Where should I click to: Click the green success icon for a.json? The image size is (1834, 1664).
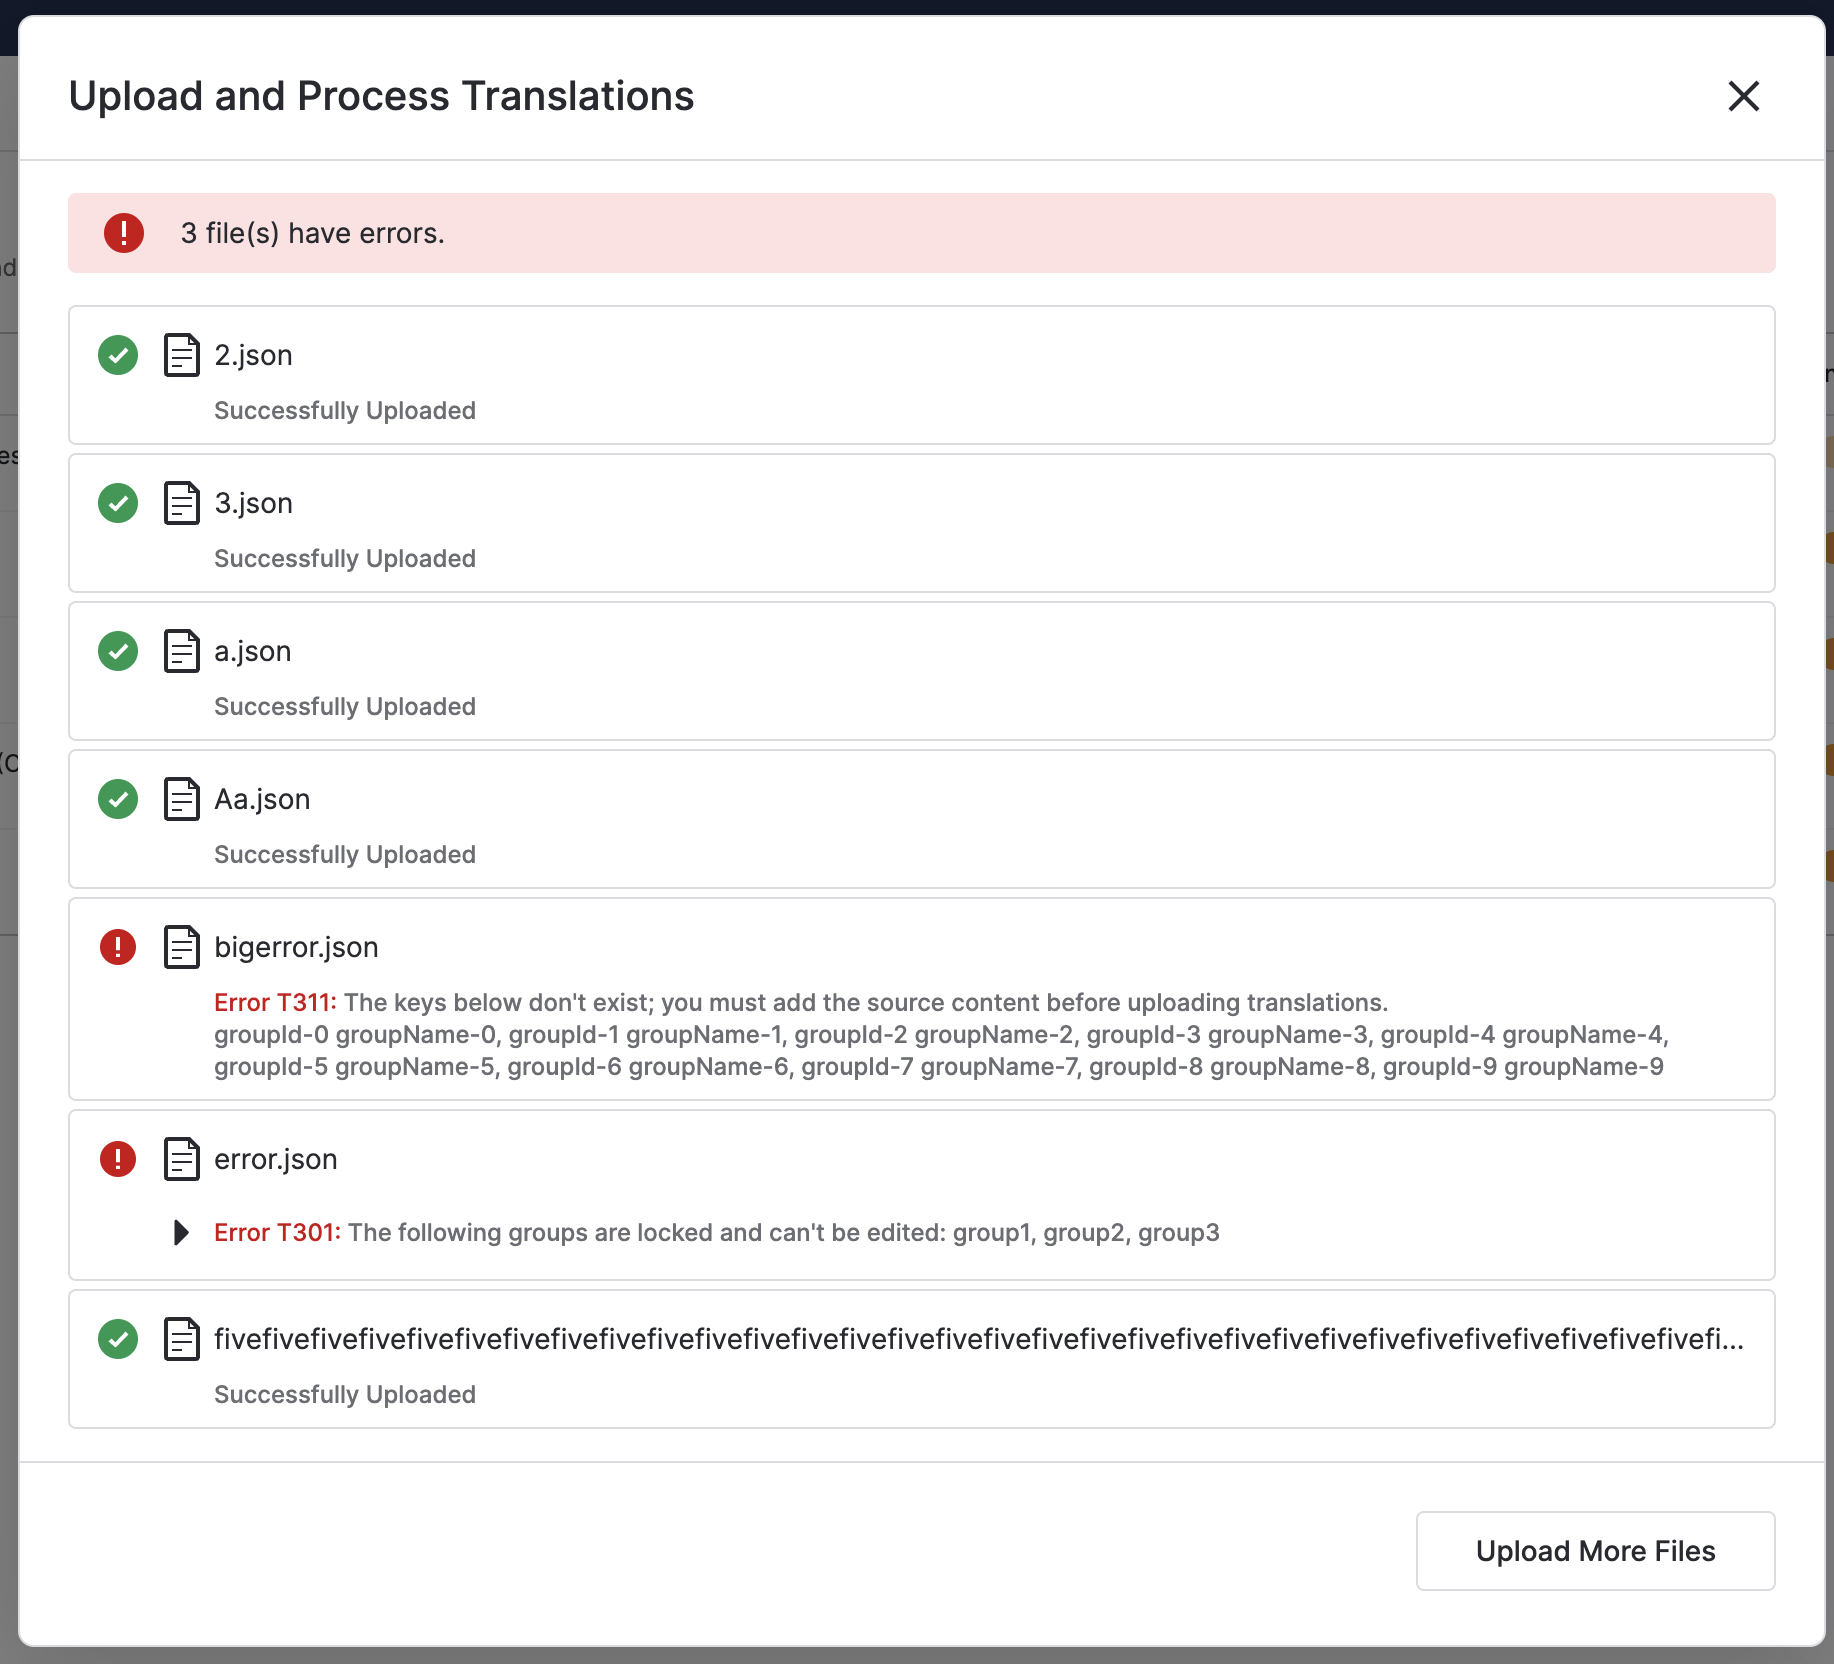coord(118,651)
